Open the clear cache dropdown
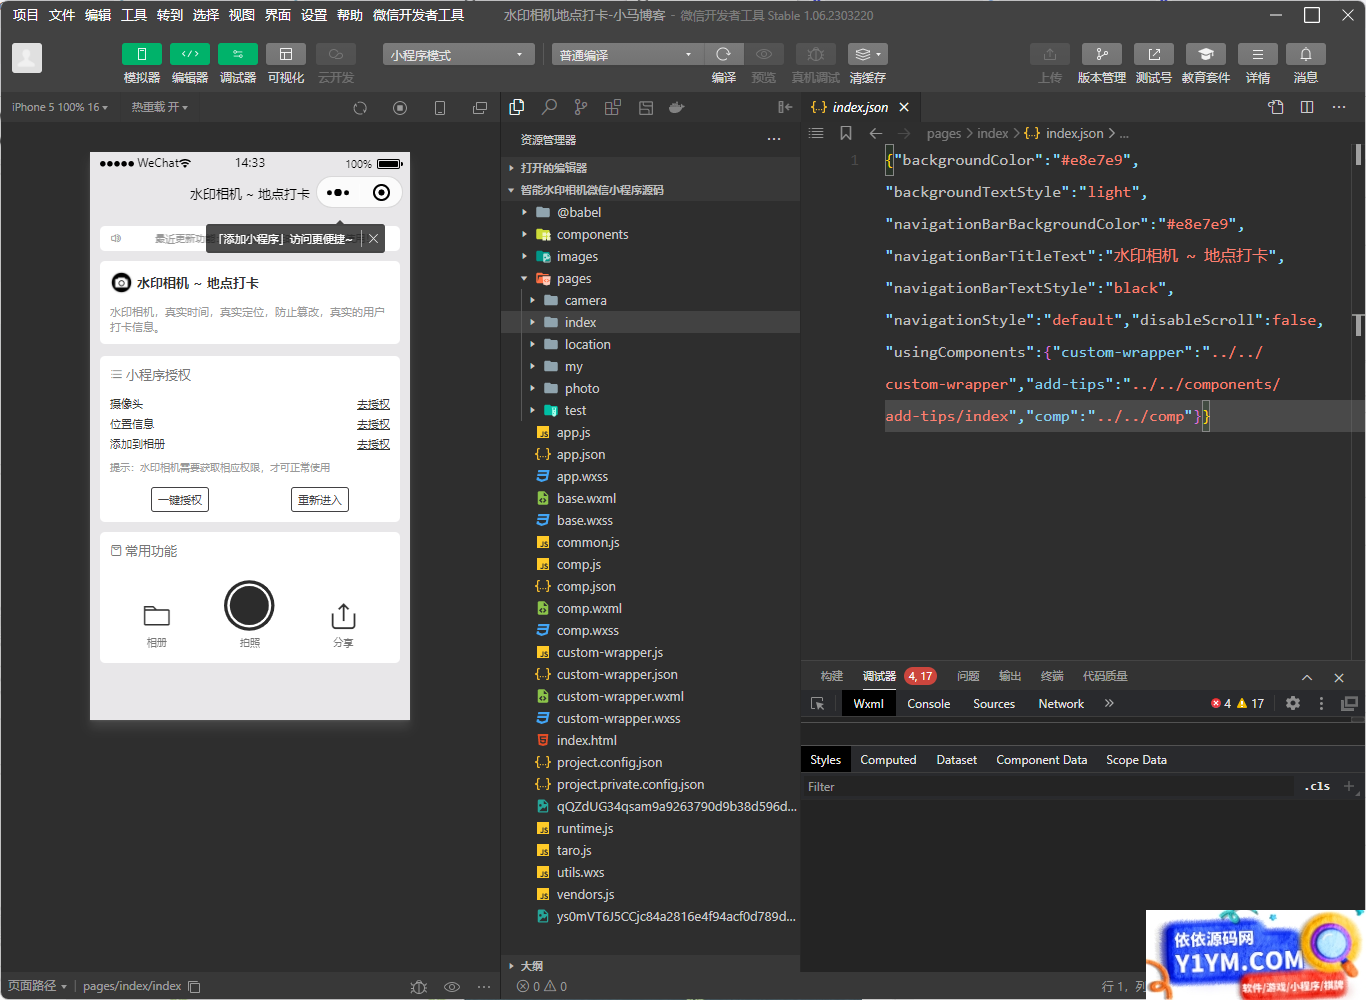This screenshot has width=1366, height=1000. coord(868,54)
